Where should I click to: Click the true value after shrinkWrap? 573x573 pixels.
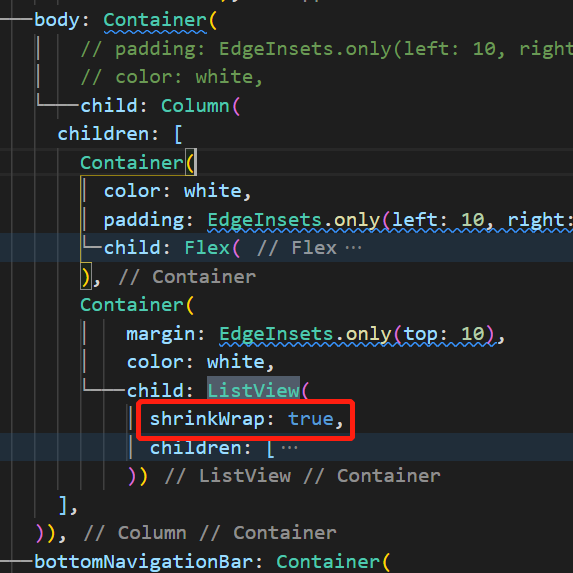click(311, 419)
